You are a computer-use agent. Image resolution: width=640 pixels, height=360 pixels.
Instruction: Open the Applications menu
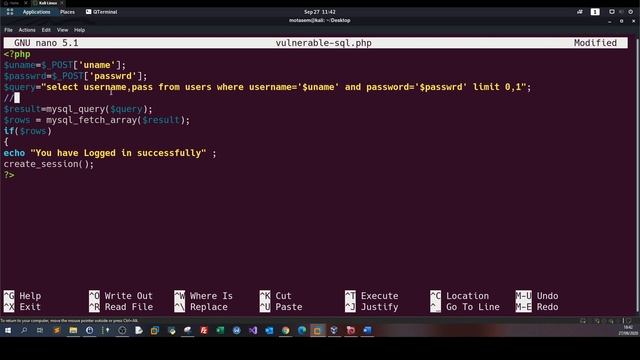click(36, 12)
